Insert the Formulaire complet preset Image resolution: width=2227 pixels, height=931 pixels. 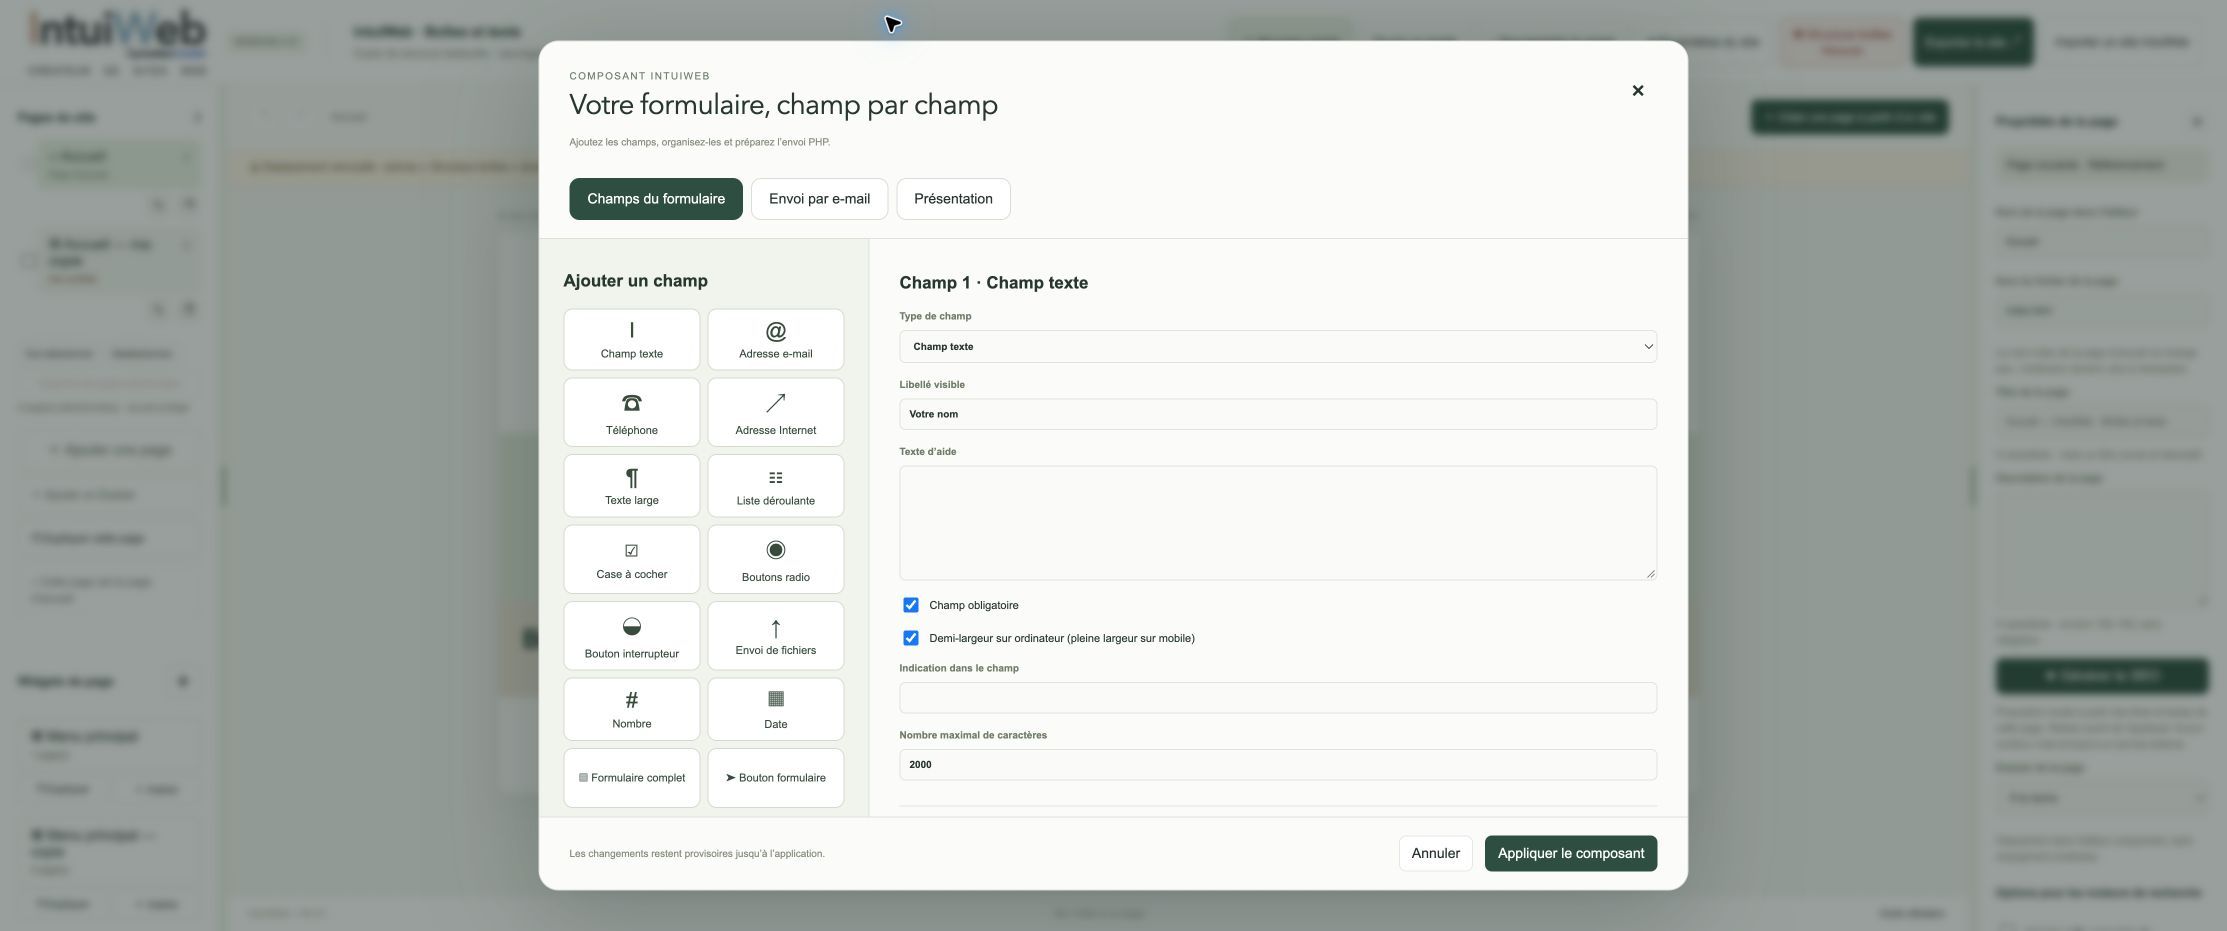point(631,778)
